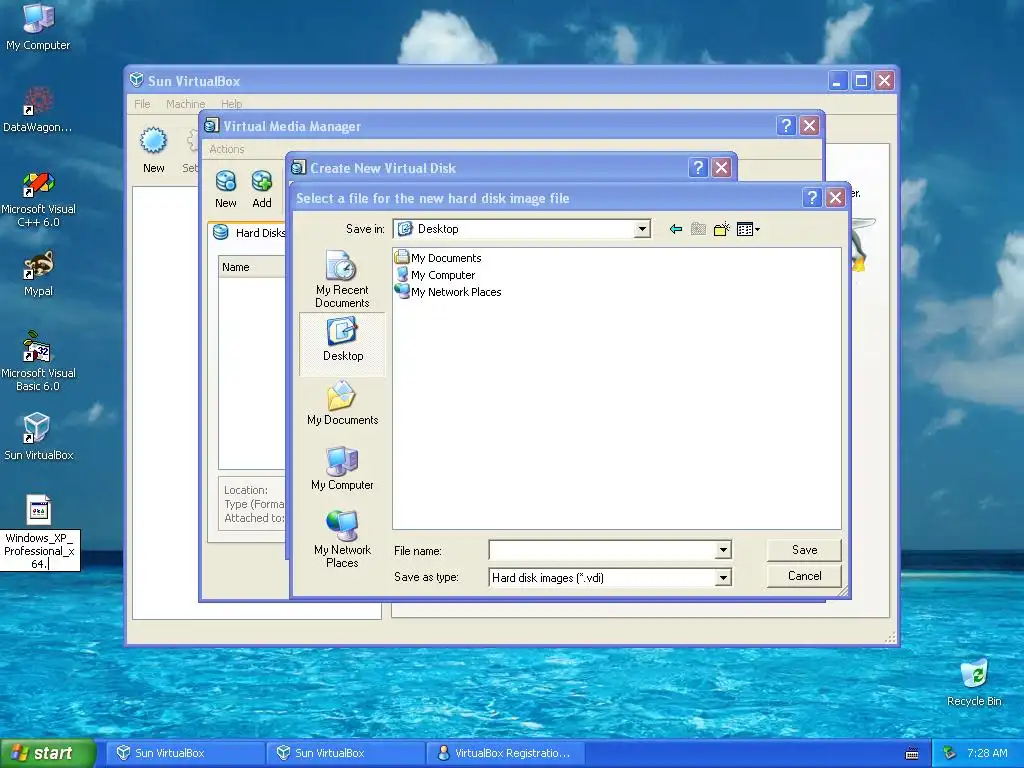Click the keyboard icon in the taskbar
Viewport: 1024px width, 768px height.
[x=912, y=754]
